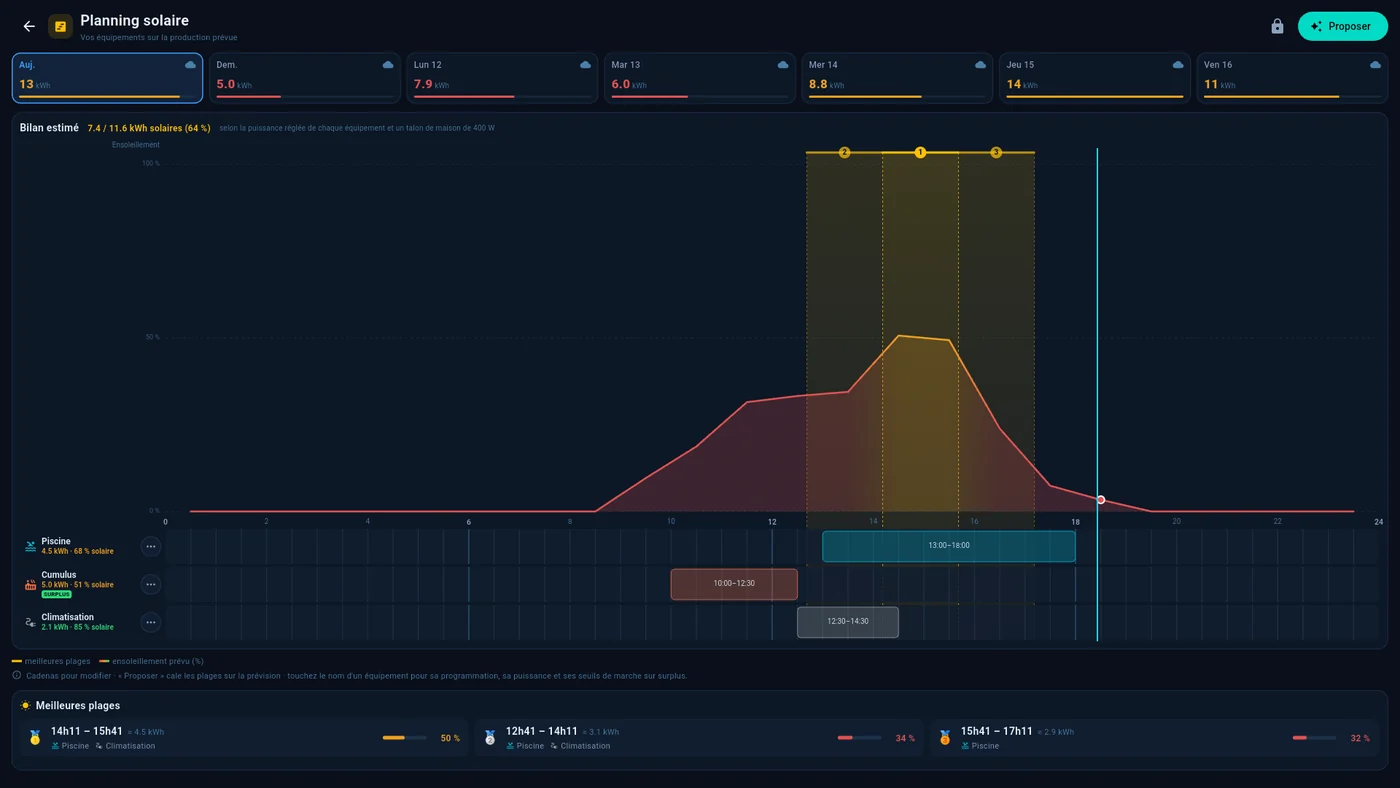Go back with the arrow icon
1400x788 pixels.
pyautogui.click(x=29, y=27)
